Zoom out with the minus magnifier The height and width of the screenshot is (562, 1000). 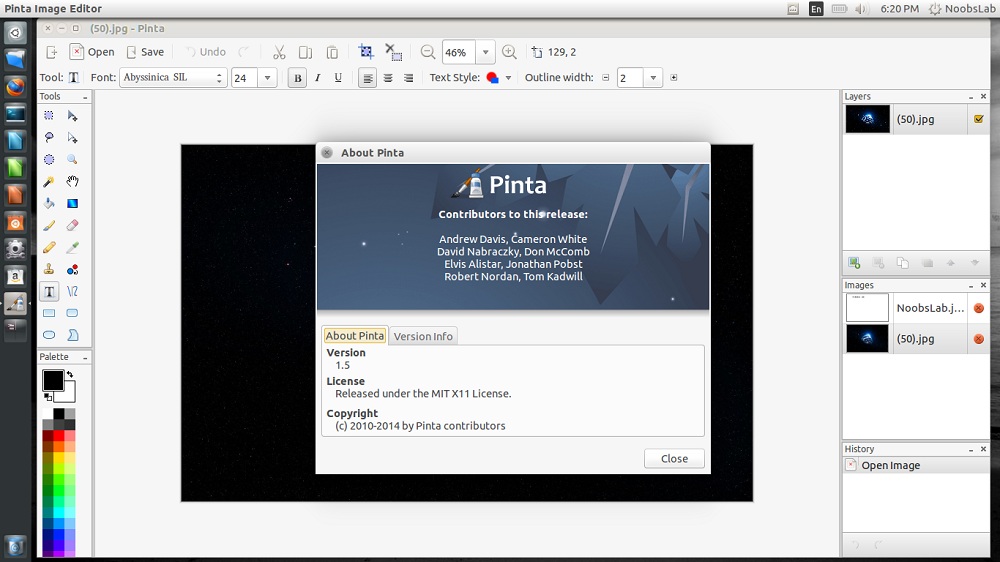428,52
